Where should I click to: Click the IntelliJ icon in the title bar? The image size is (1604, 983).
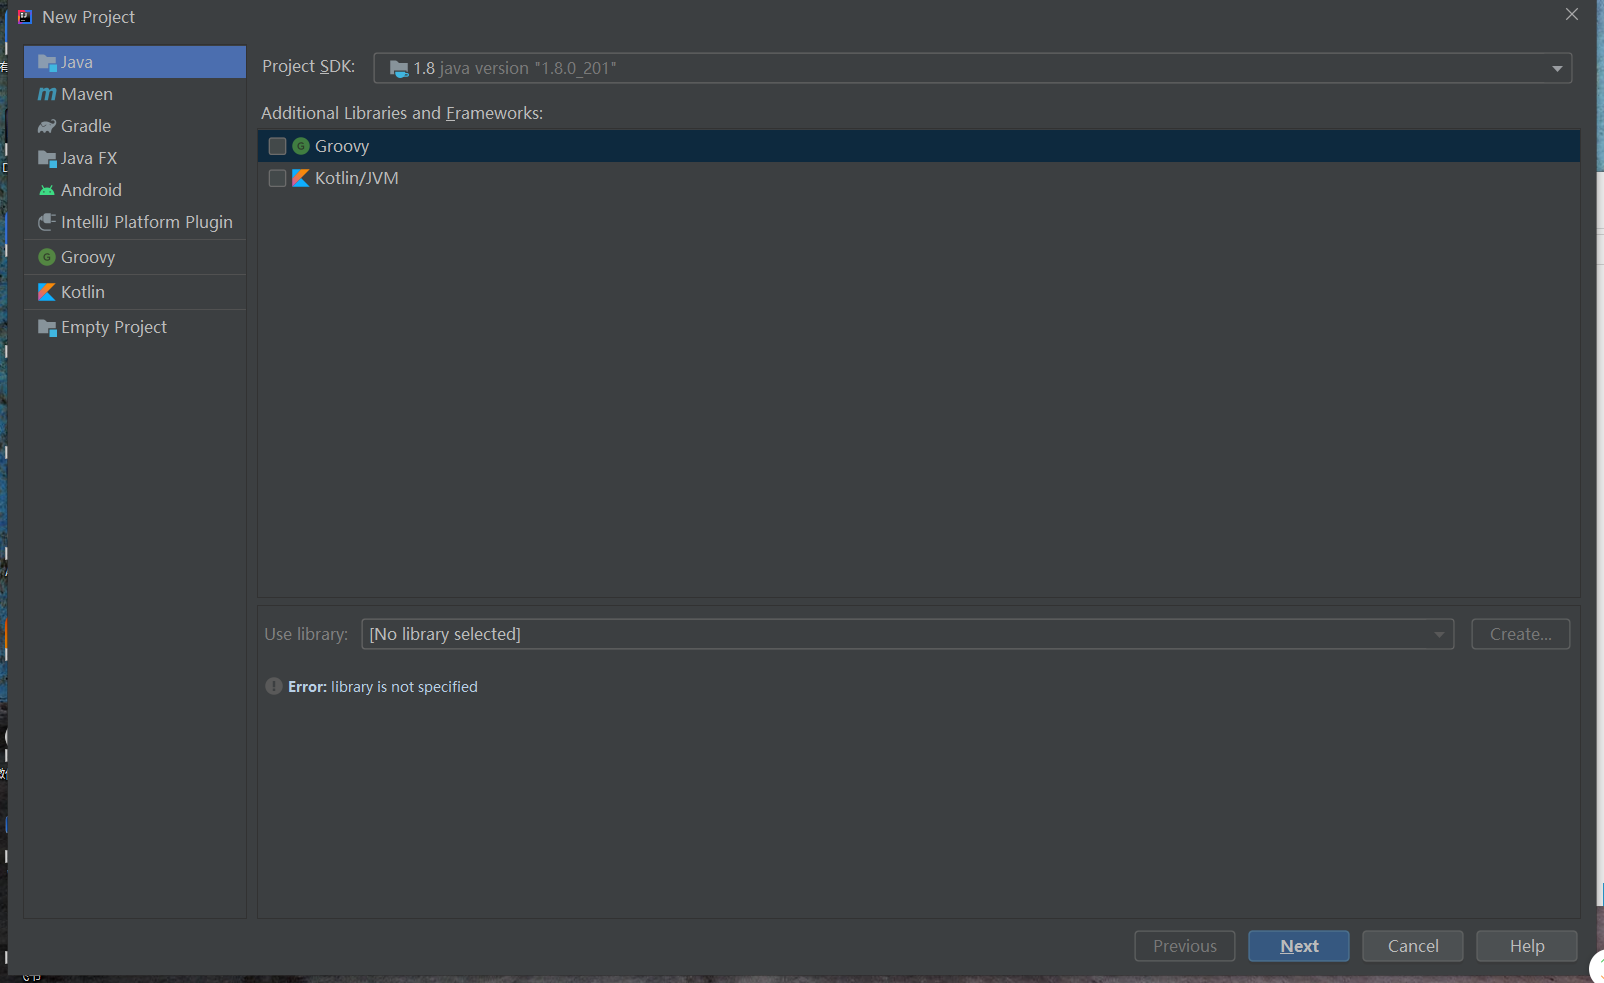click(25, 17)
